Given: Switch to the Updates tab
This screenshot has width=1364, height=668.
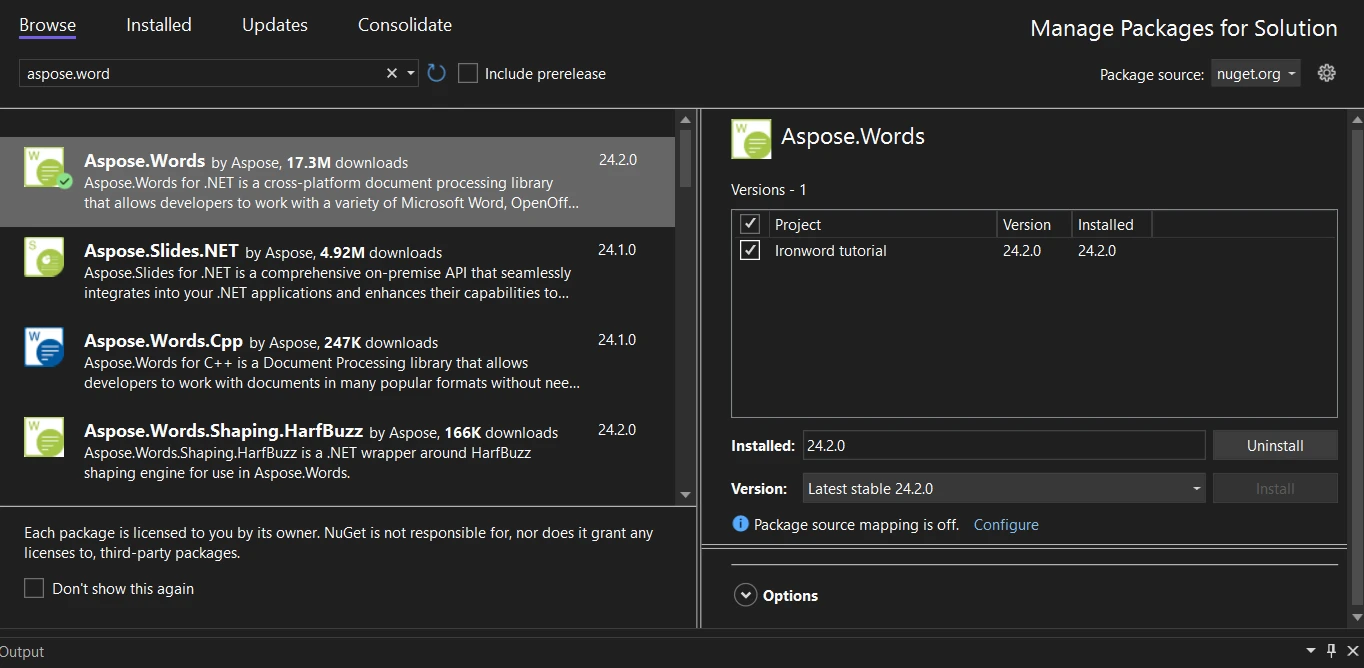Looking at the screenshot, I should tap(274, 25).
